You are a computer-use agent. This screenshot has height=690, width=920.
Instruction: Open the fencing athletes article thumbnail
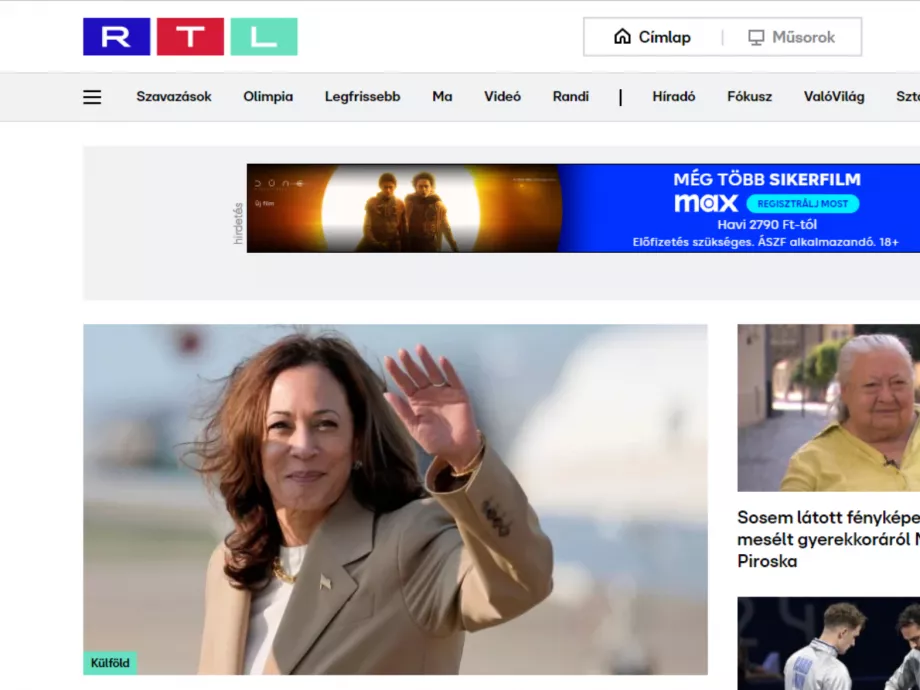[x=828, y=644]
